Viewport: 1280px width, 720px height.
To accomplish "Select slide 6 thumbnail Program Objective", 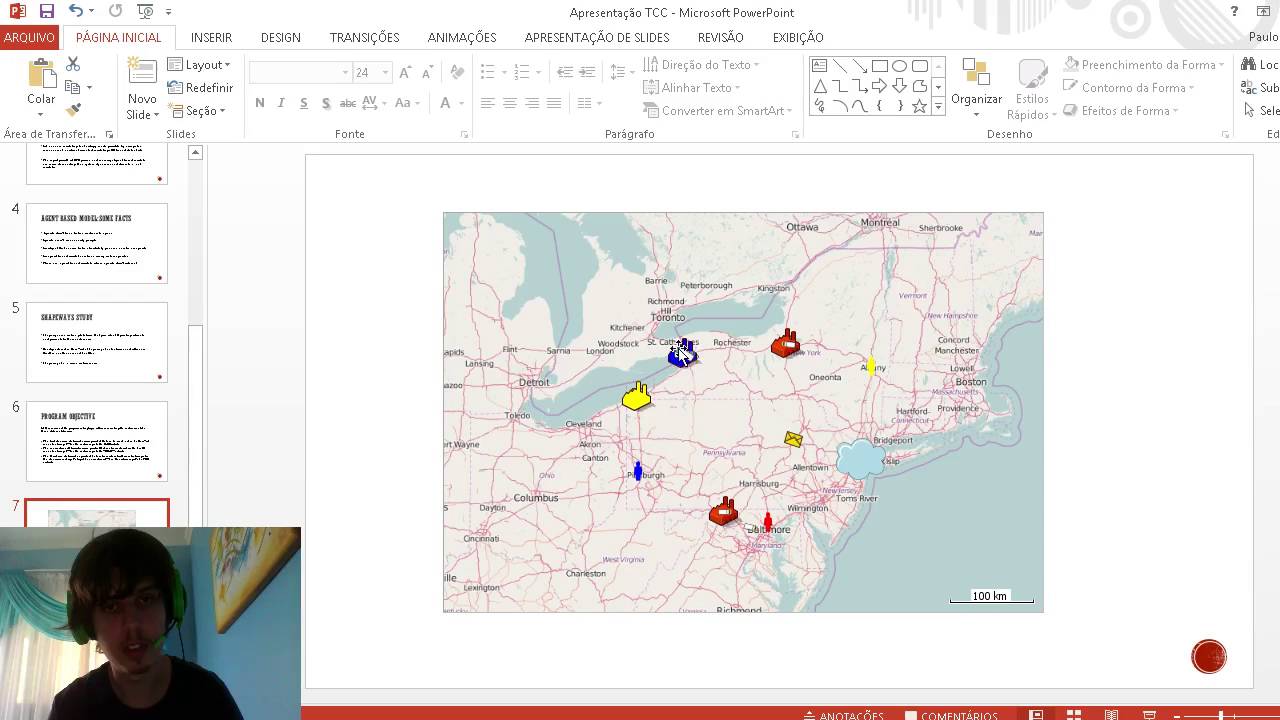I will (97, 441).
